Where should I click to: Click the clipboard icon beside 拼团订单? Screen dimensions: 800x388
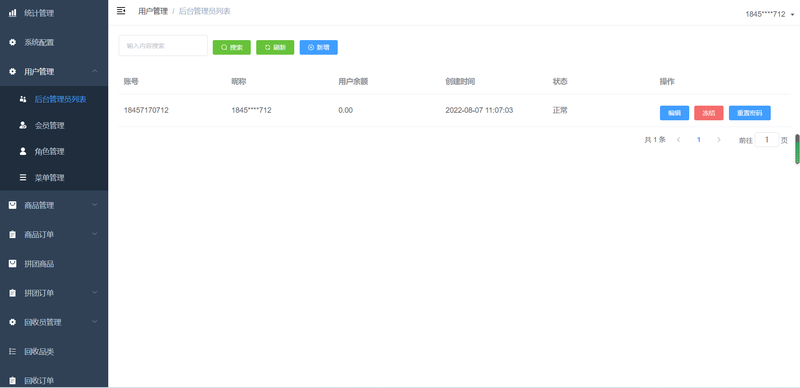pyautogui.click(x=13, y=293)
